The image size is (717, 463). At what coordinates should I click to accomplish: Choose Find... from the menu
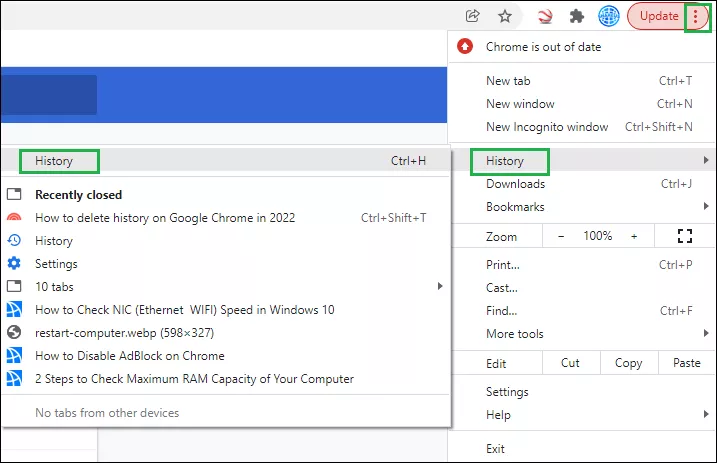point(582,311)
